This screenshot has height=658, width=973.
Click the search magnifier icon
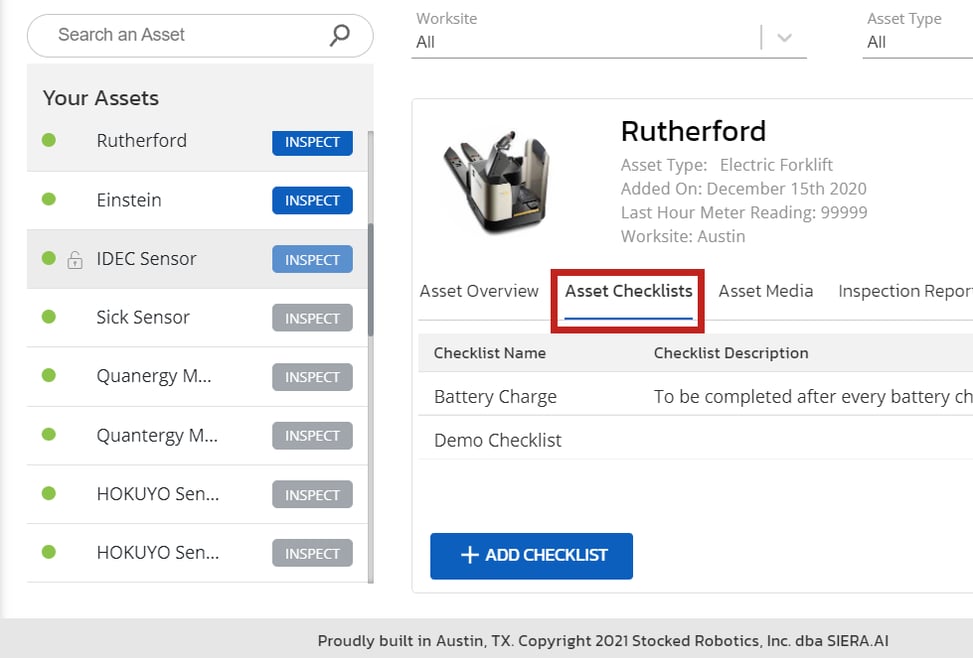[x=338, y=34]
